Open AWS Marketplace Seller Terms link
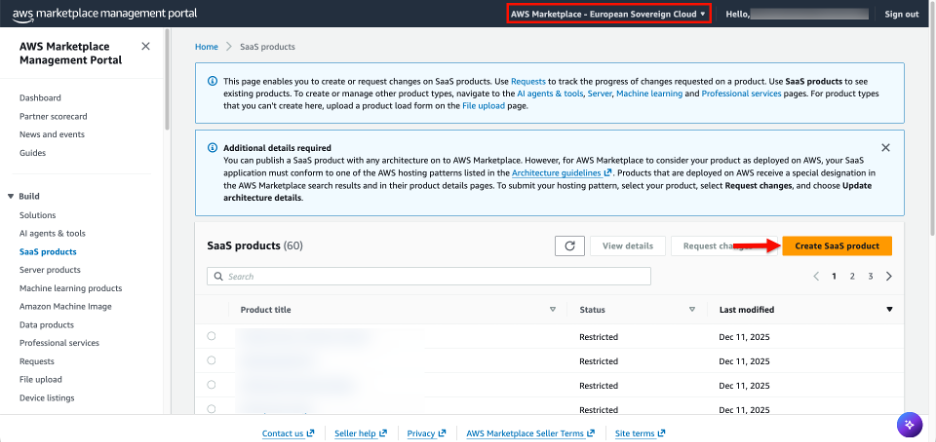 point(530,433)
